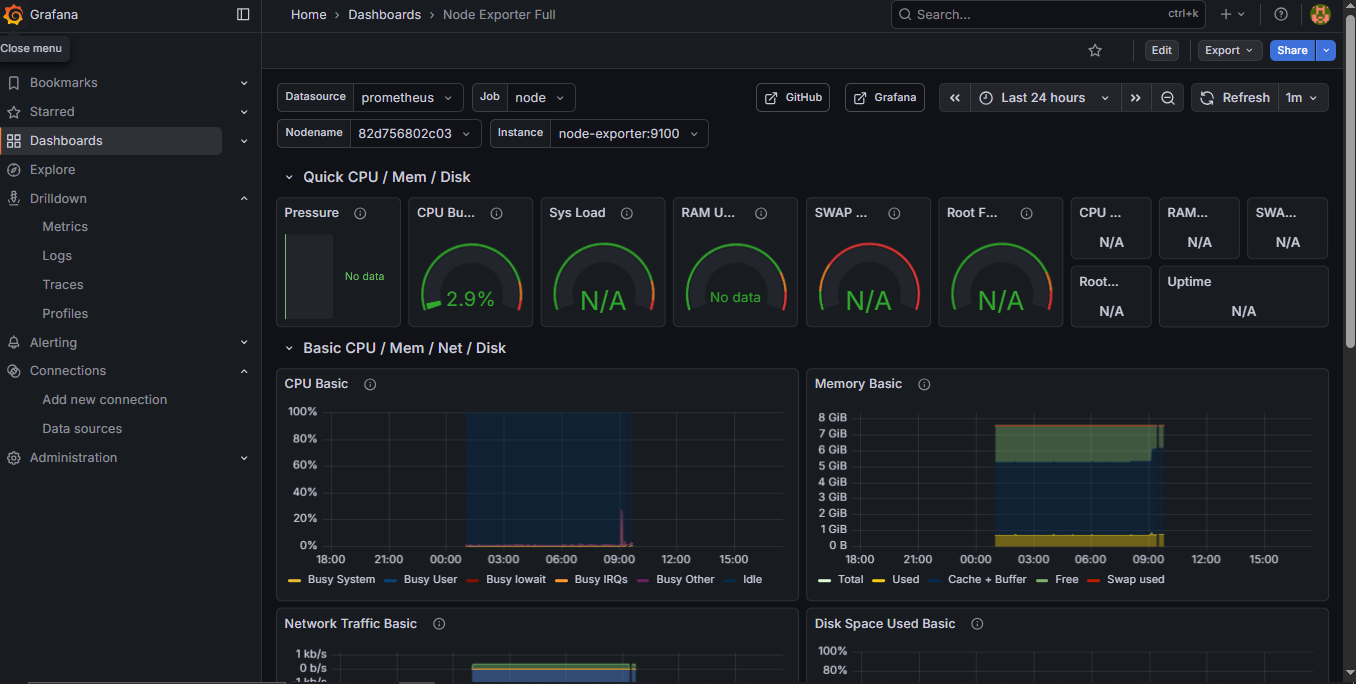Go to Dashboards breadcrumb

point(385,15)
